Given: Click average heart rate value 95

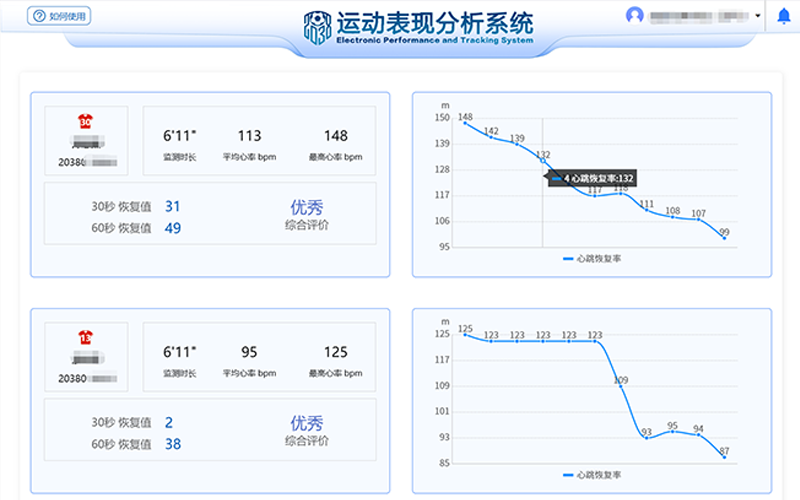Looking at the screenshot, I should [249, 352].
